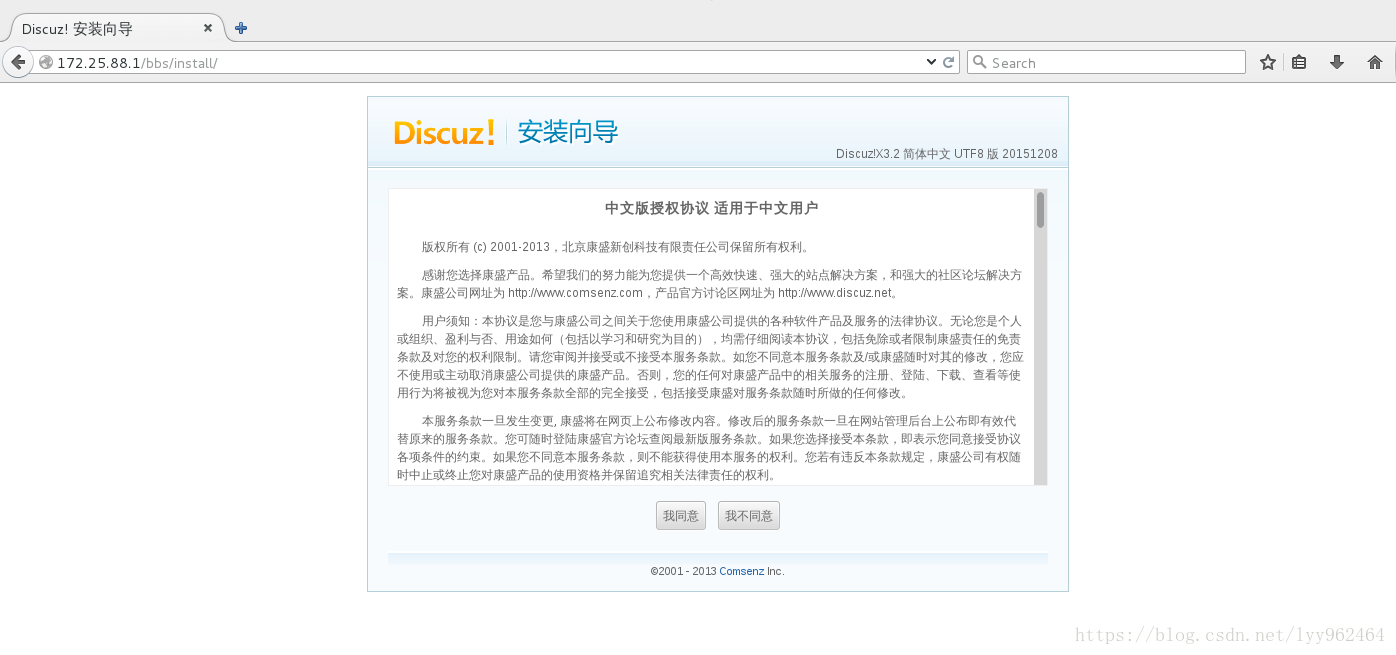The image size is (1396, 655).
Task: Click the 我同意 button
Action: click(x=681, y=516)
